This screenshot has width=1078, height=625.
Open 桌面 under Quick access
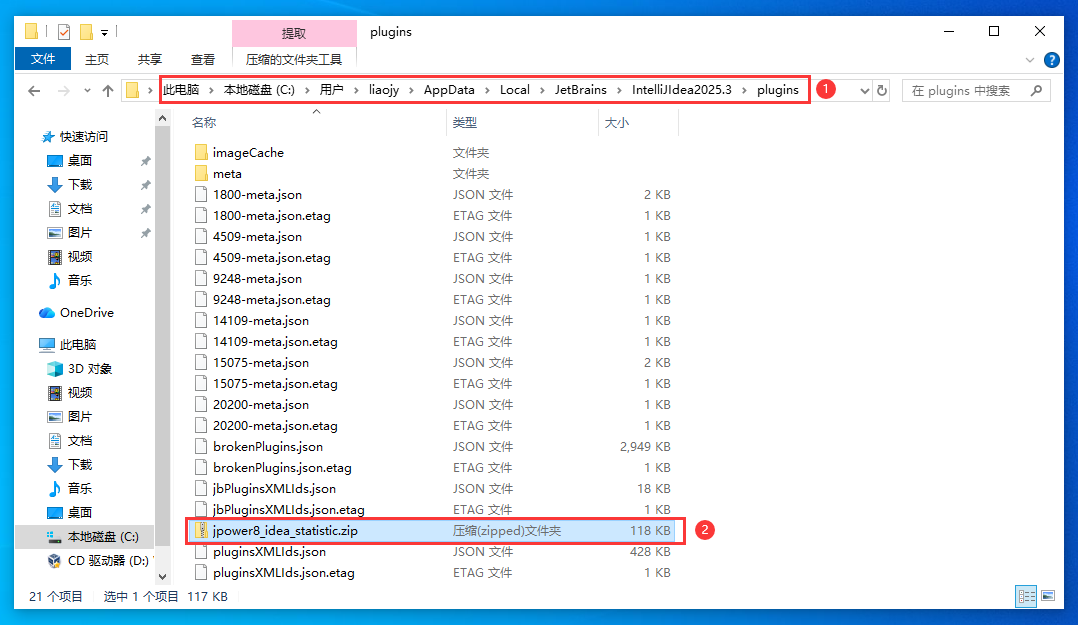tap(80, 161)
